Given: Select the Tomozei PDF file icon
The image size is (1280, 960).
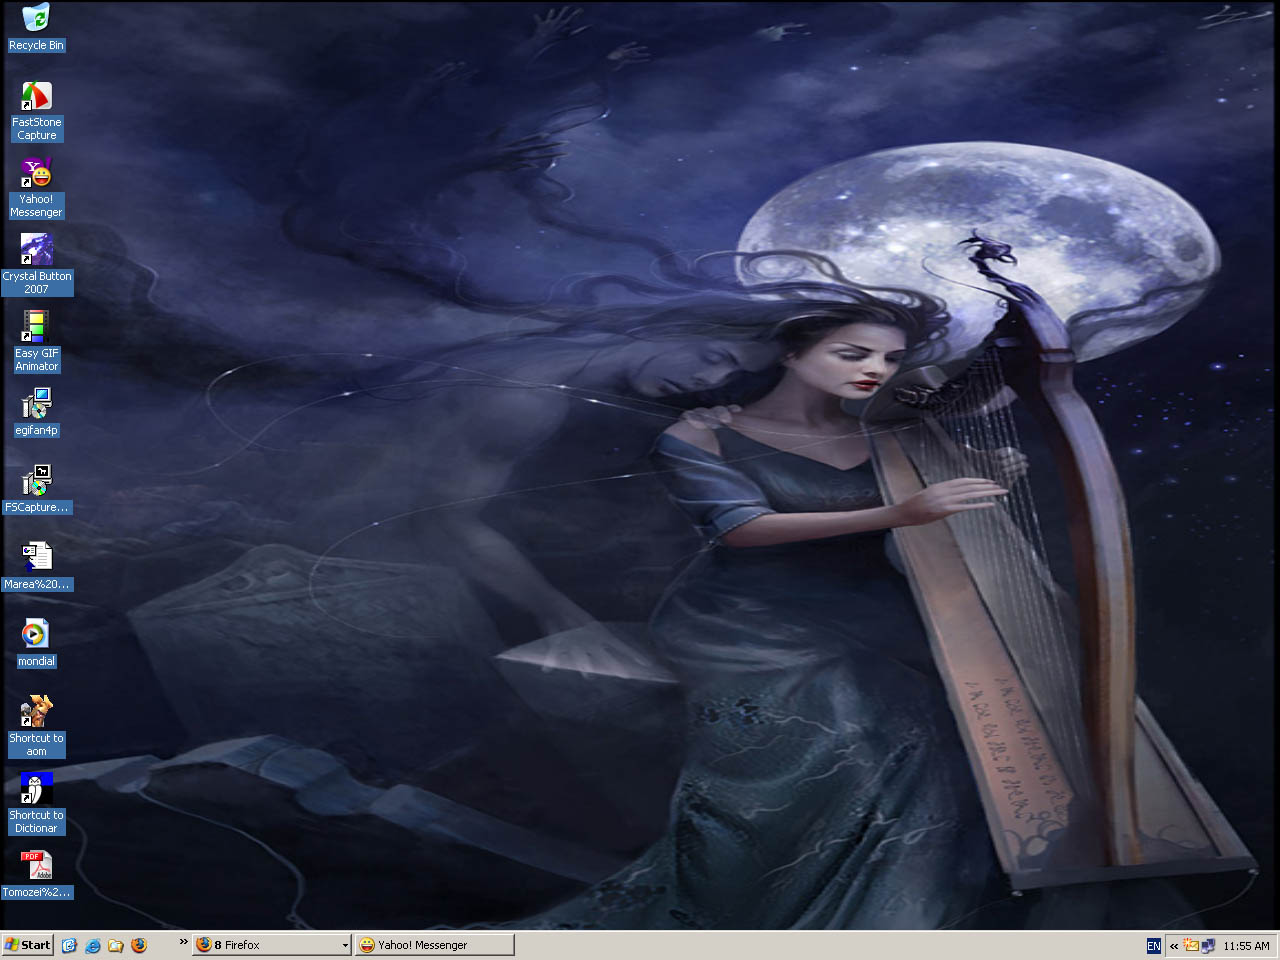Looking at the screenshot, I should [x=36, y=865].
